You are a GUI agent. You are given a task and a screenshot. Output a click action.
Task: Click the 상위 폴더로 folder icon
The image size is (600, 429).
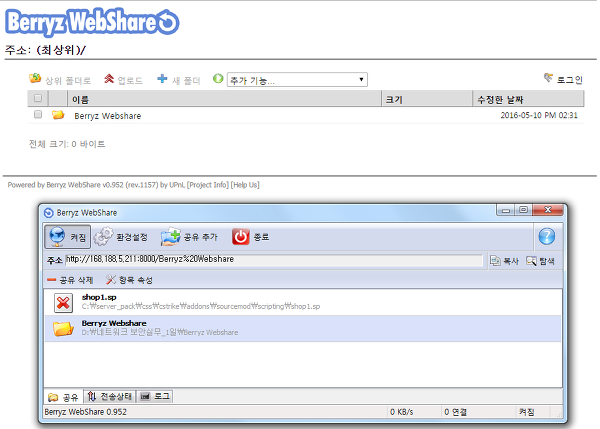tap(35, 78)
